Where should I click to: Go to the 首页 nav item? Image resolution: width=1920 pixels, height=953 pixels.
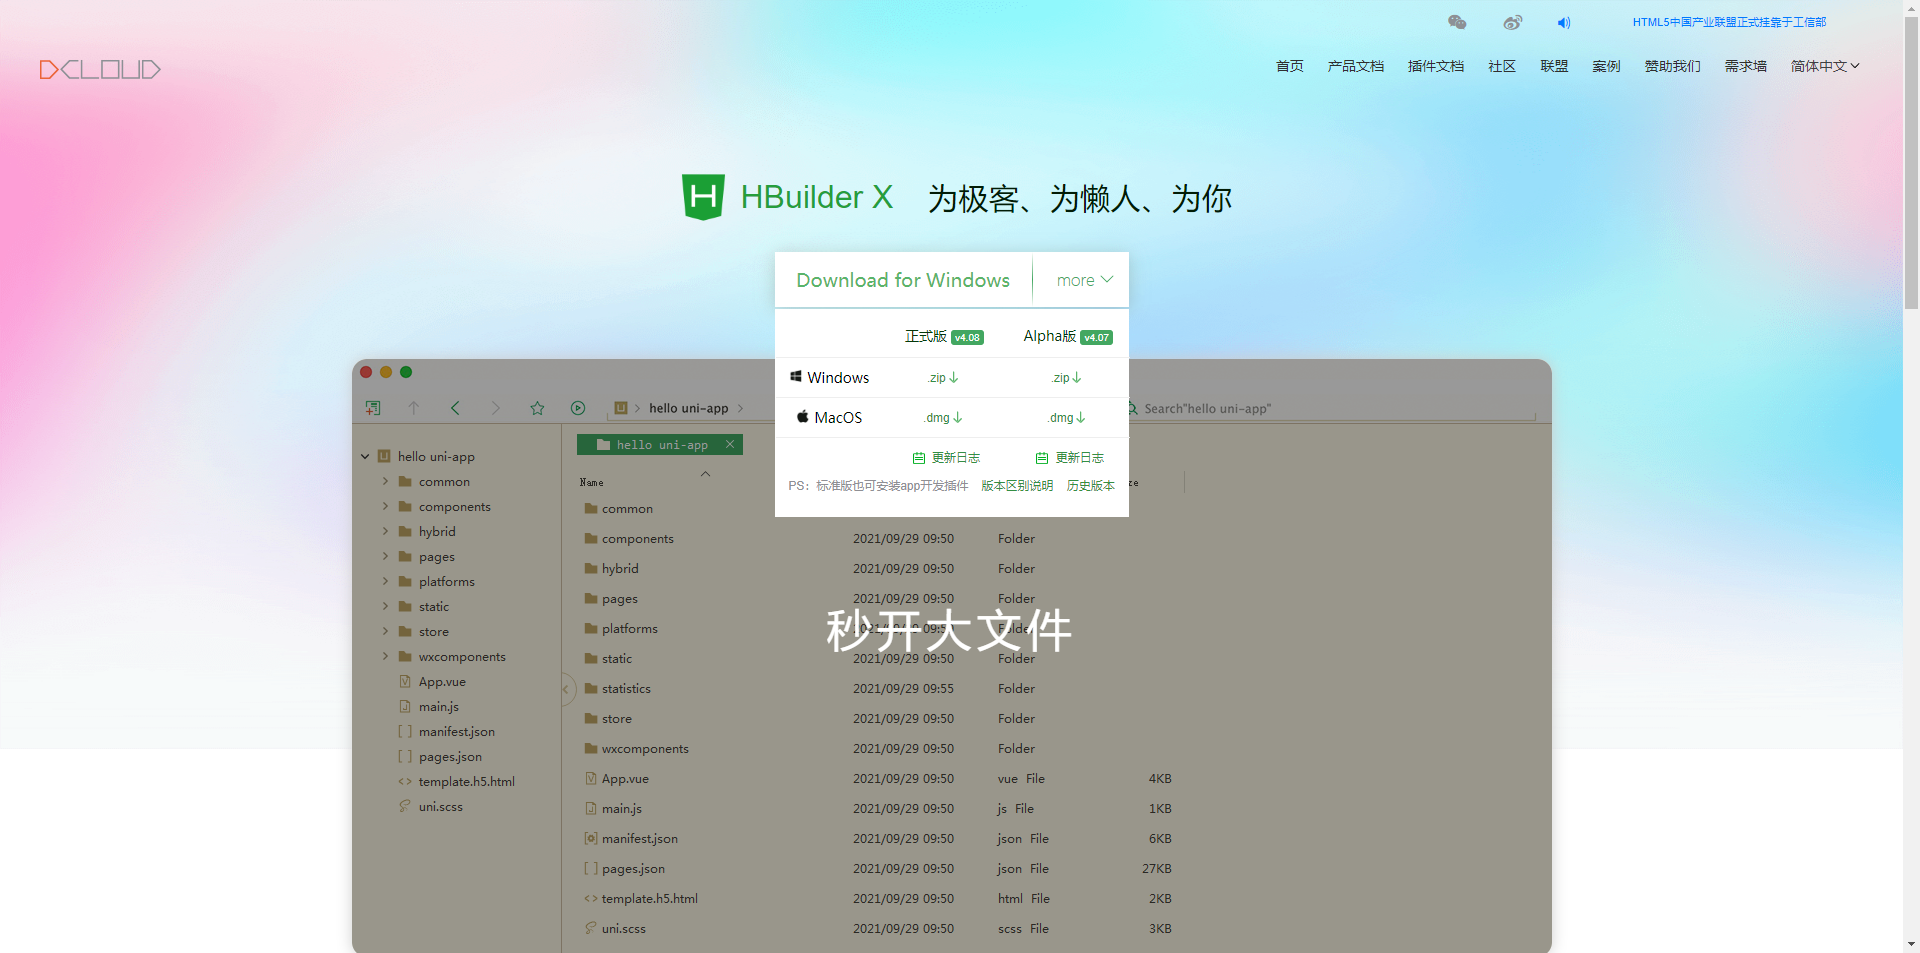[1290, 66]
